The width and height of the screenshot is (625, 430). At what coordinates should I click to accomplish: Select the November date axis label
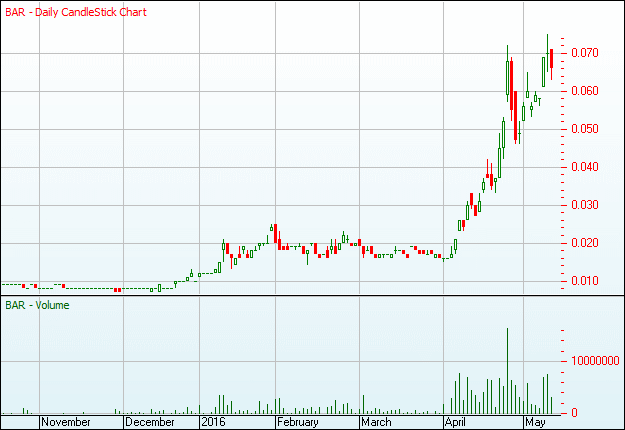(x=66, y=422)
